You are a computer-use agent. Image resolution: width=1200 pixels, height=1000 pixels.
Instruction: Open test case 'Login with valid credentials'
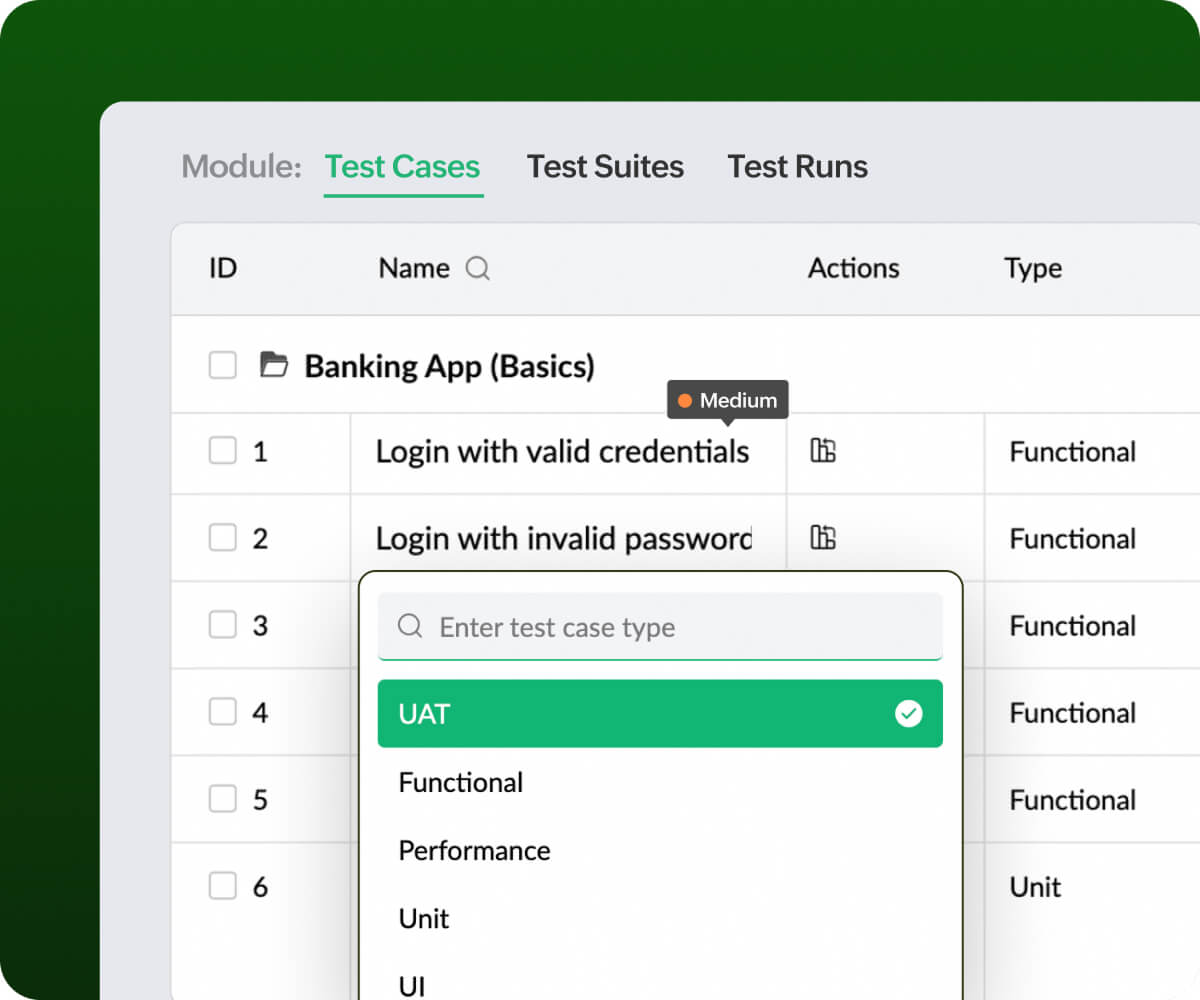coord(562,452)
